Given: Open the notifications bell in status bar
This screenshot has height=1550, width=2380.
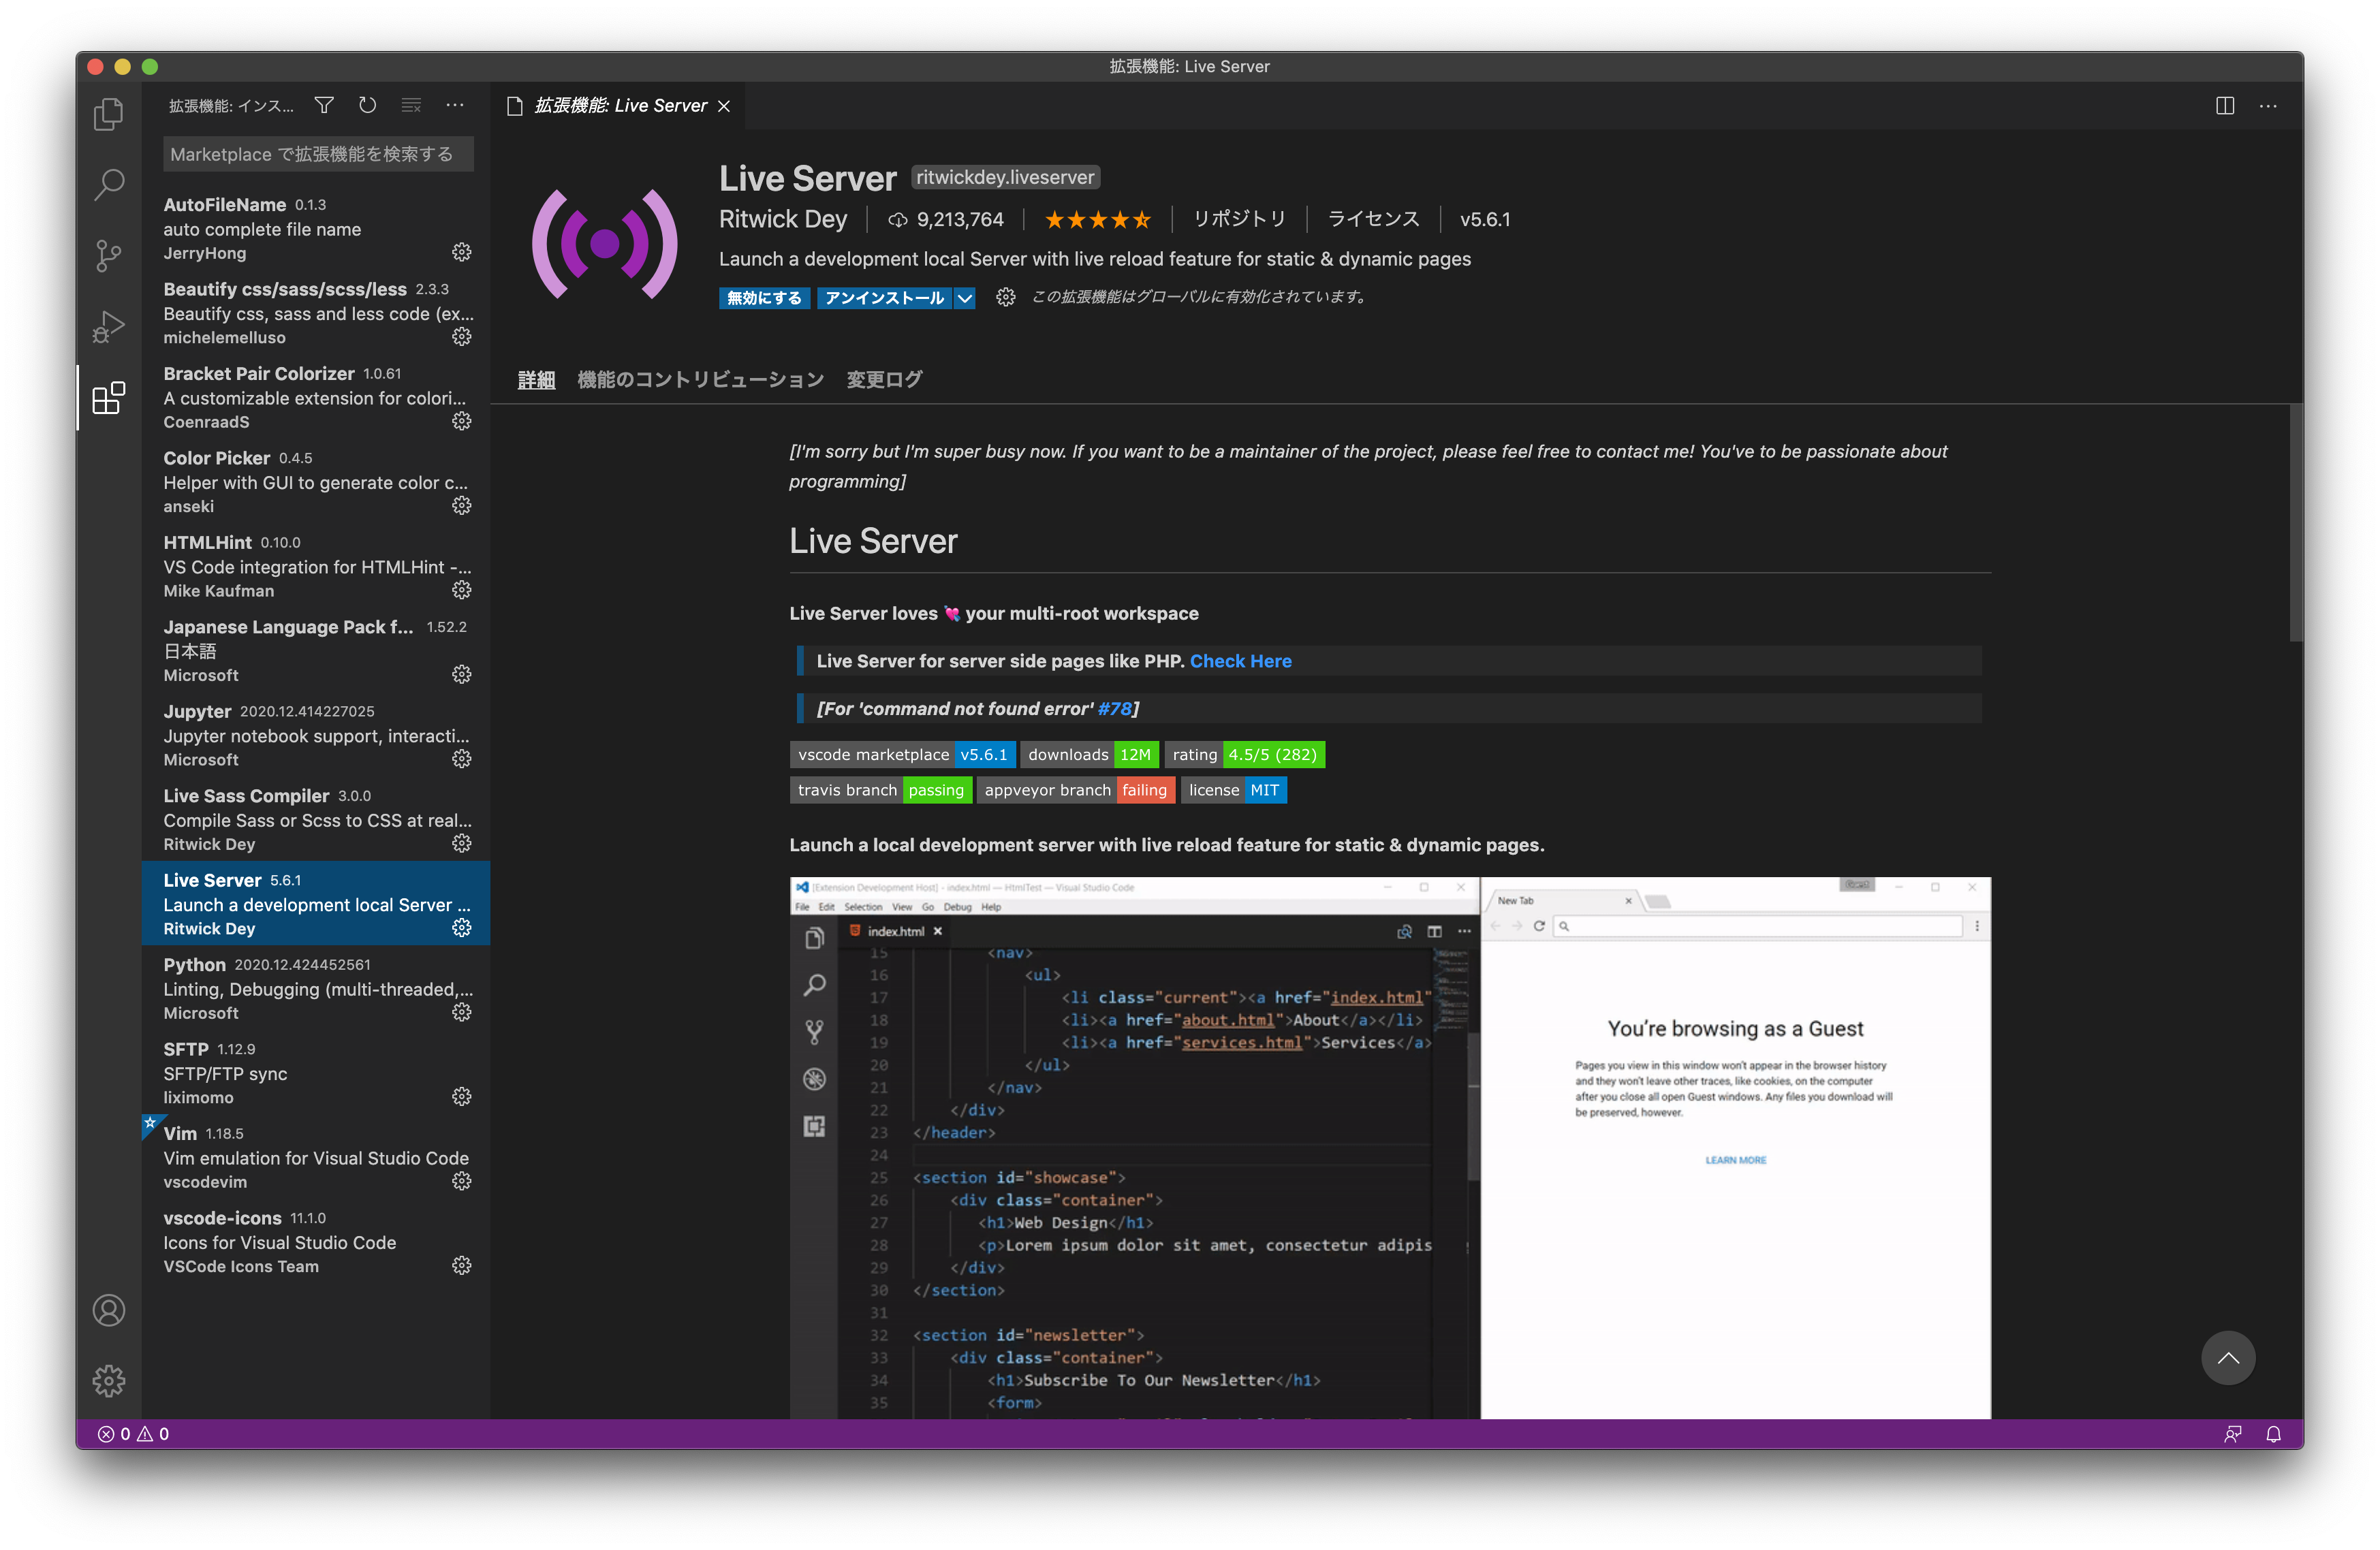Looking at the screenshot, I should pos(2273,1434).
